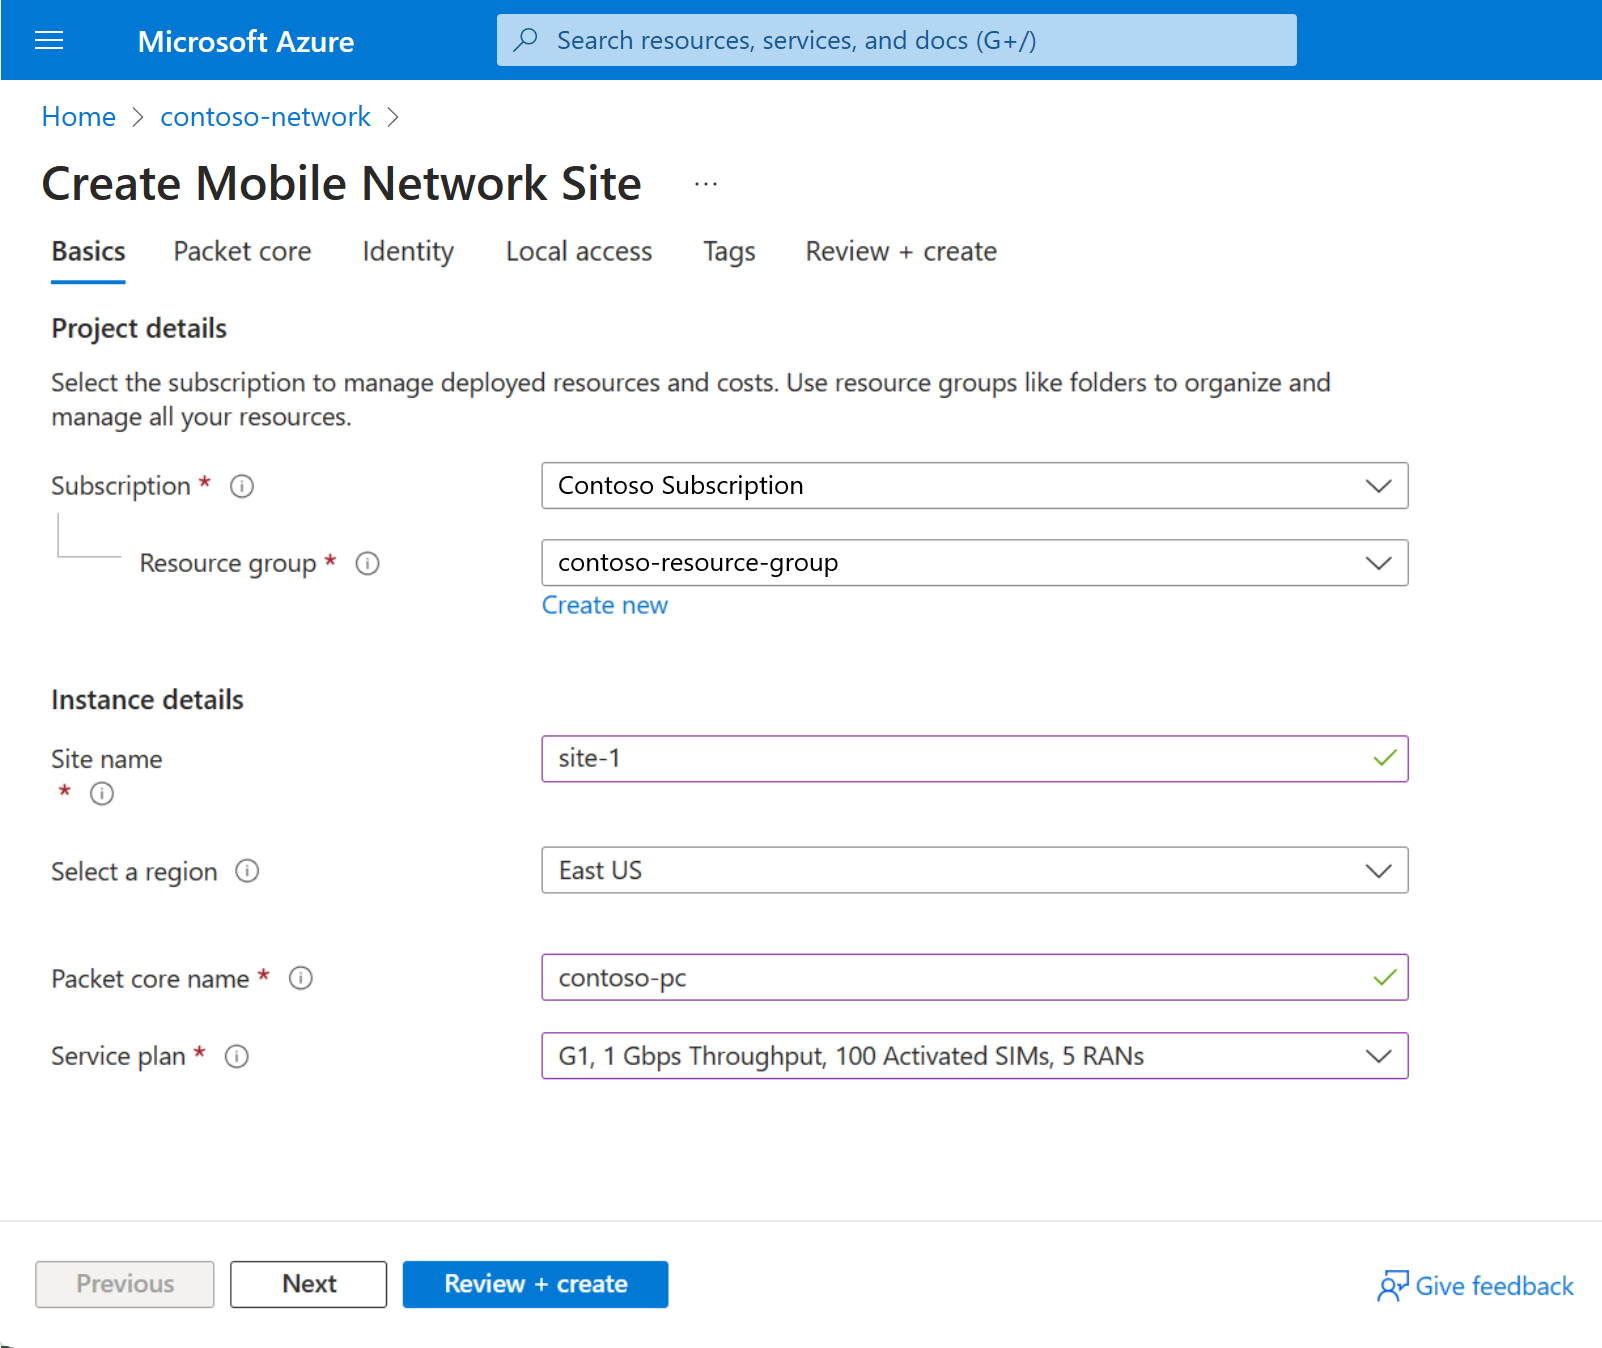Switch to the Tags tab

[x=728, y=252]
